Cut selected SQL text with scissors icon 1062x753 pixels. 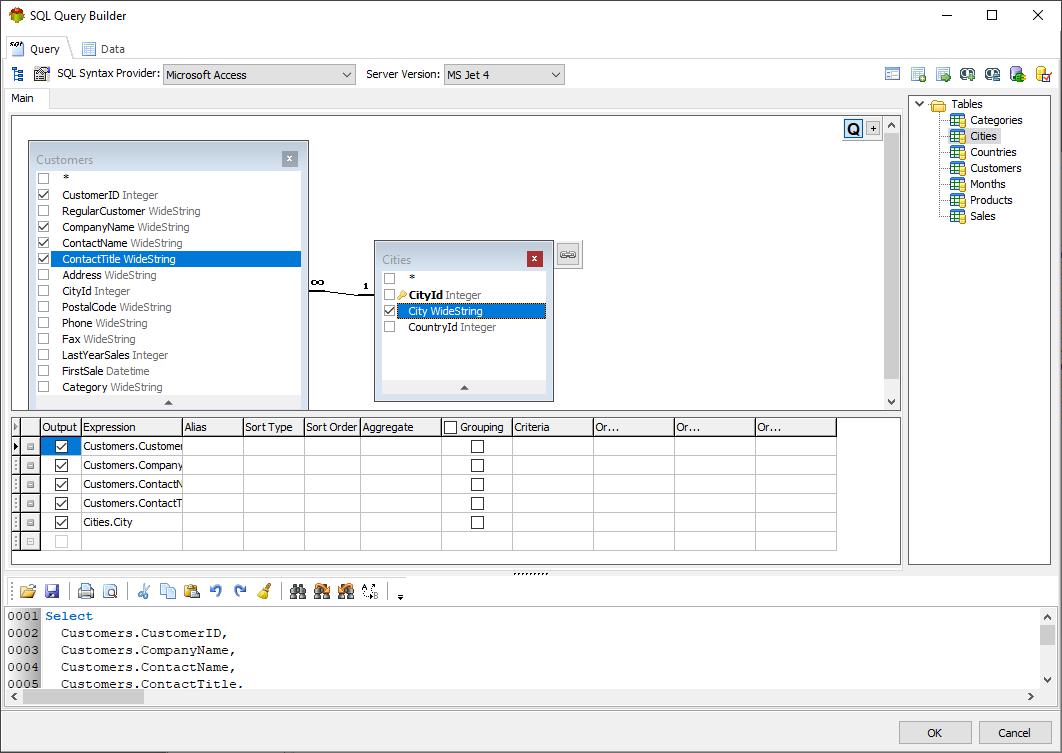point(143,591)
